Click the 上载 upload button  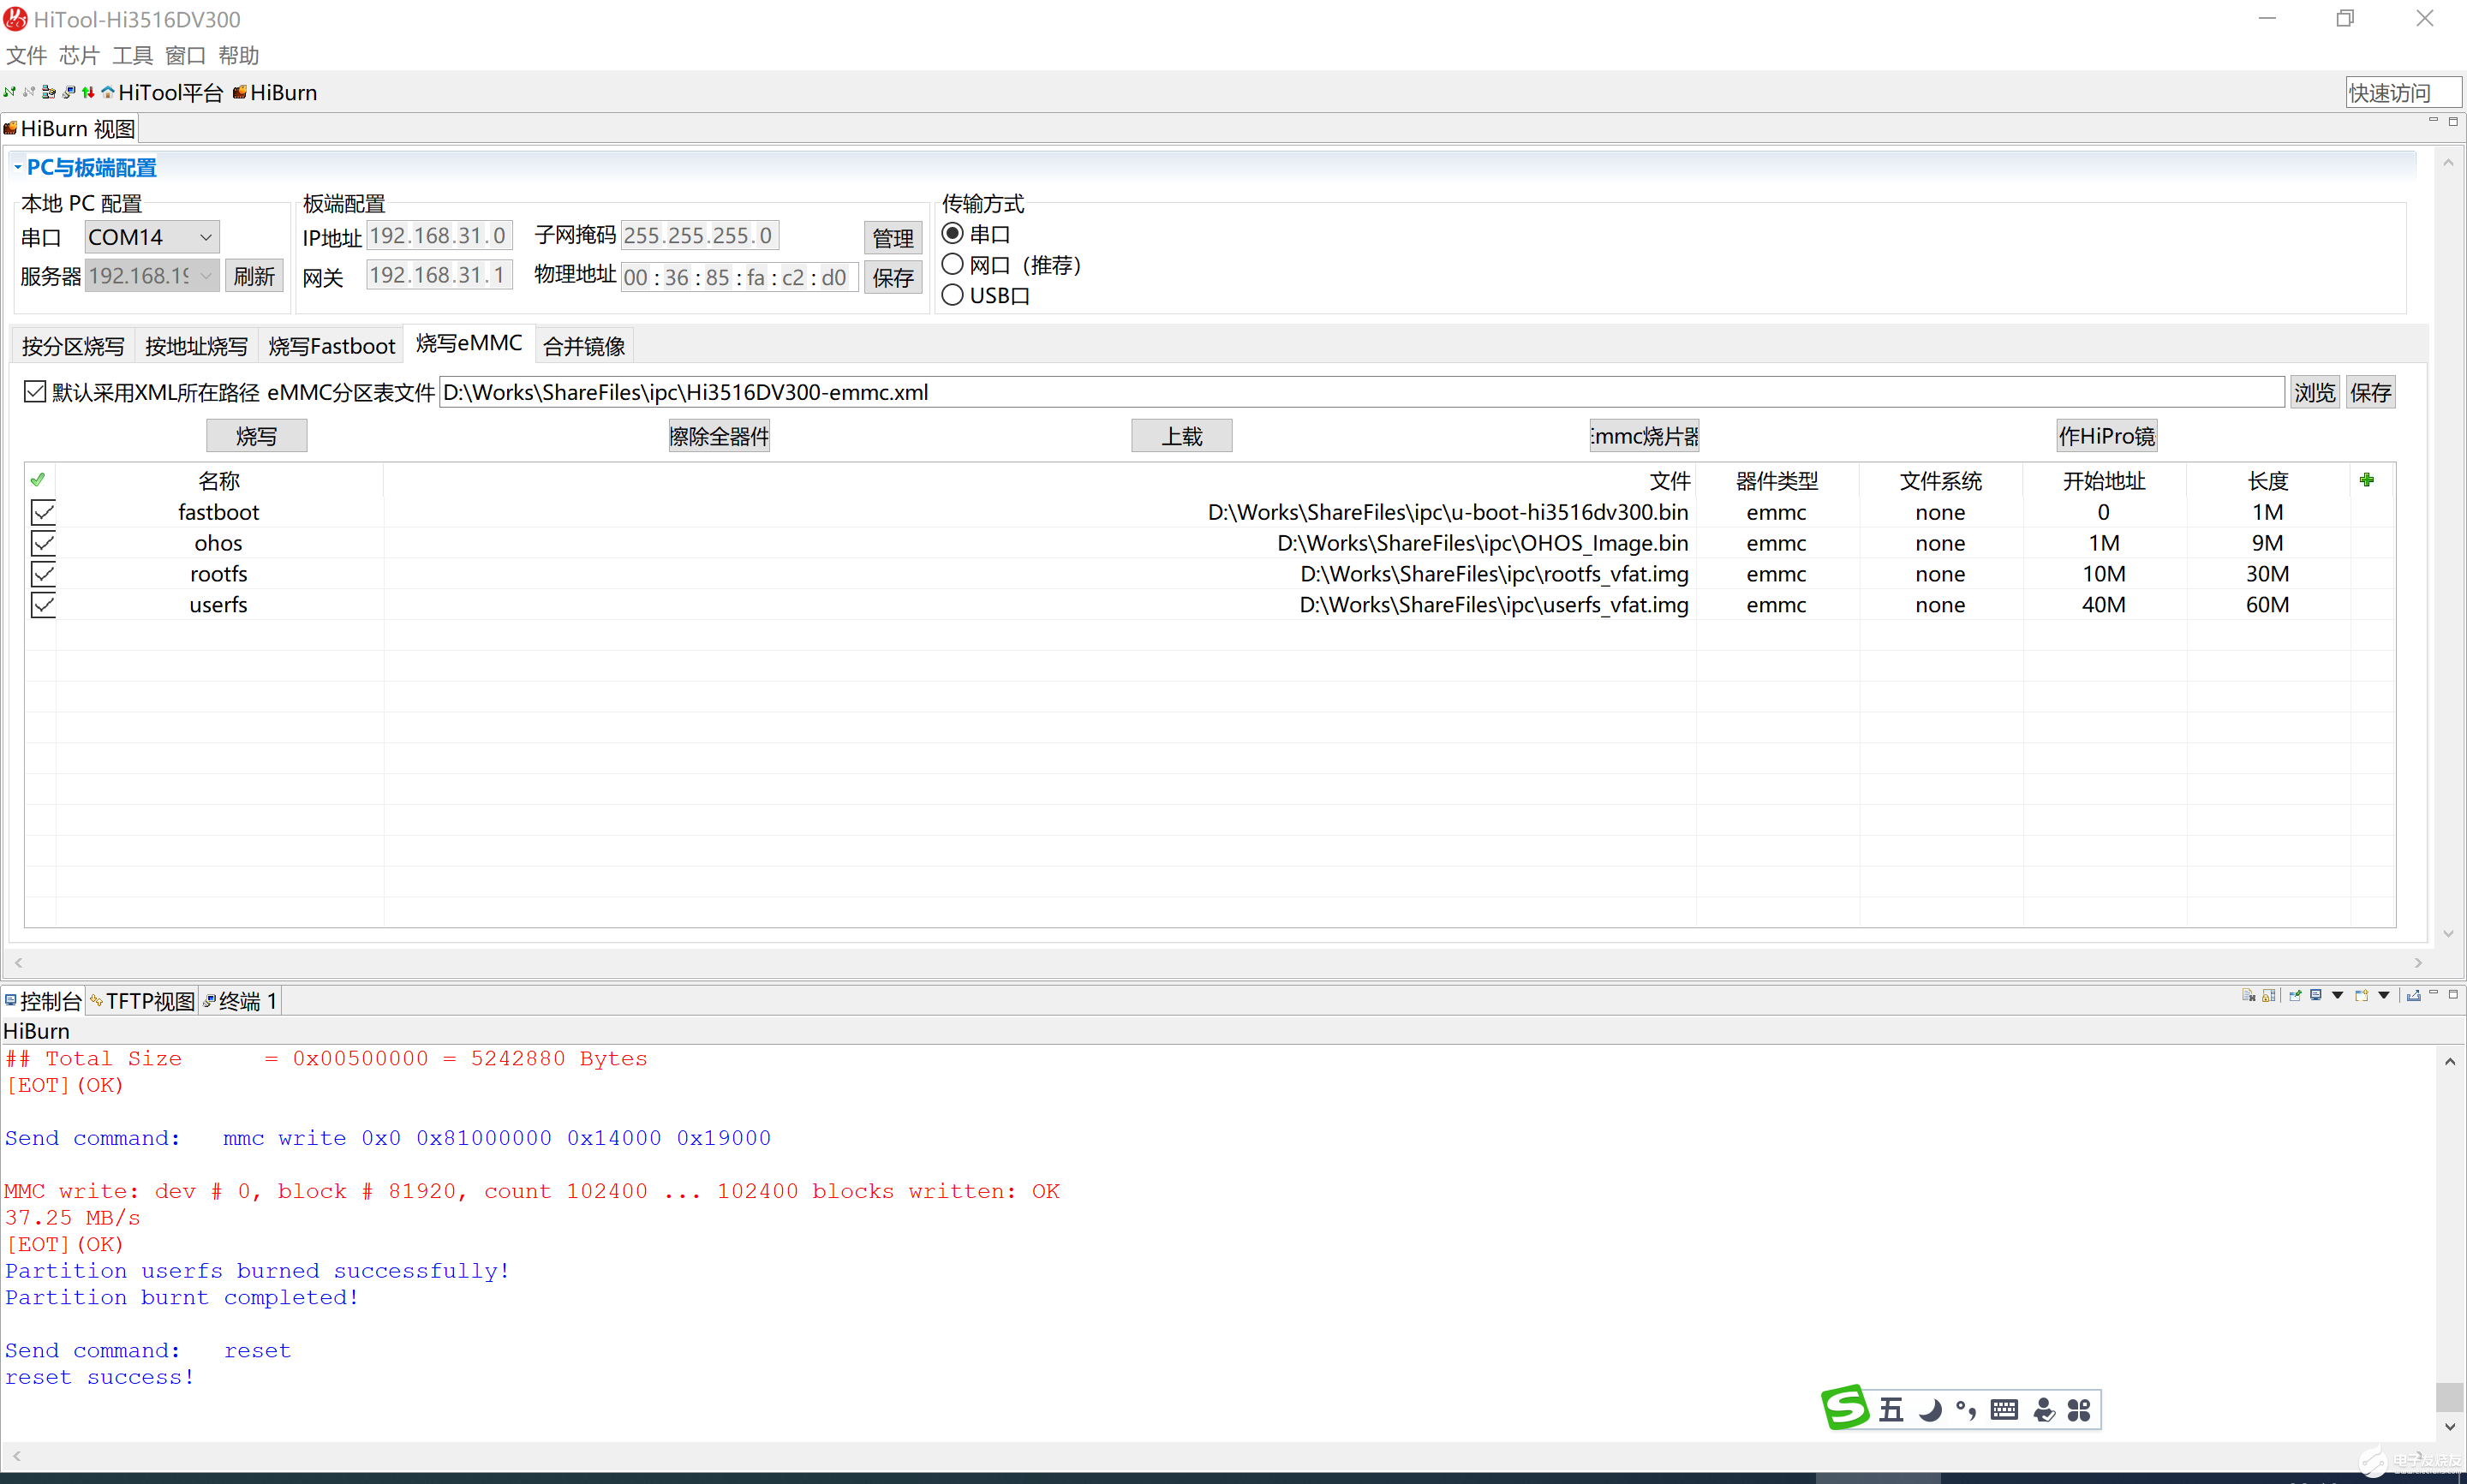coord(1181,436)
